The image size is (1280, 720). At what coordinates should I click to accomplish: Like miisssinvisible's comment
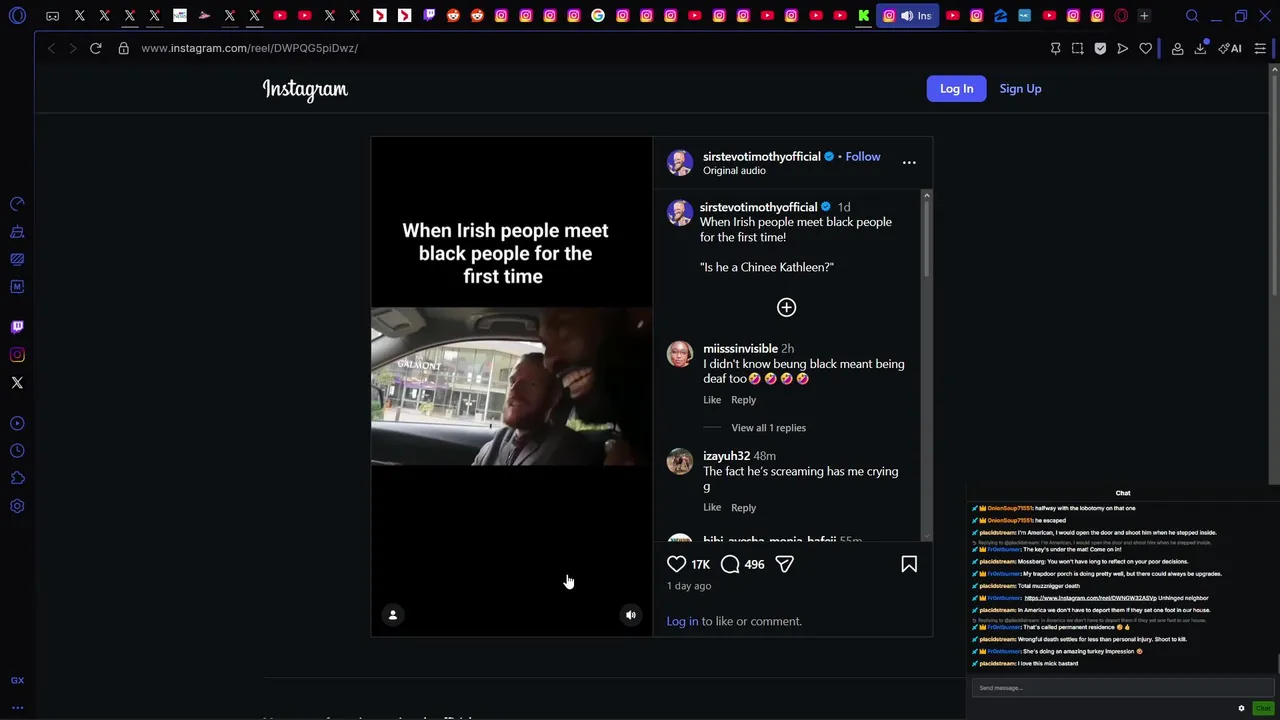(x=712, y=400)
